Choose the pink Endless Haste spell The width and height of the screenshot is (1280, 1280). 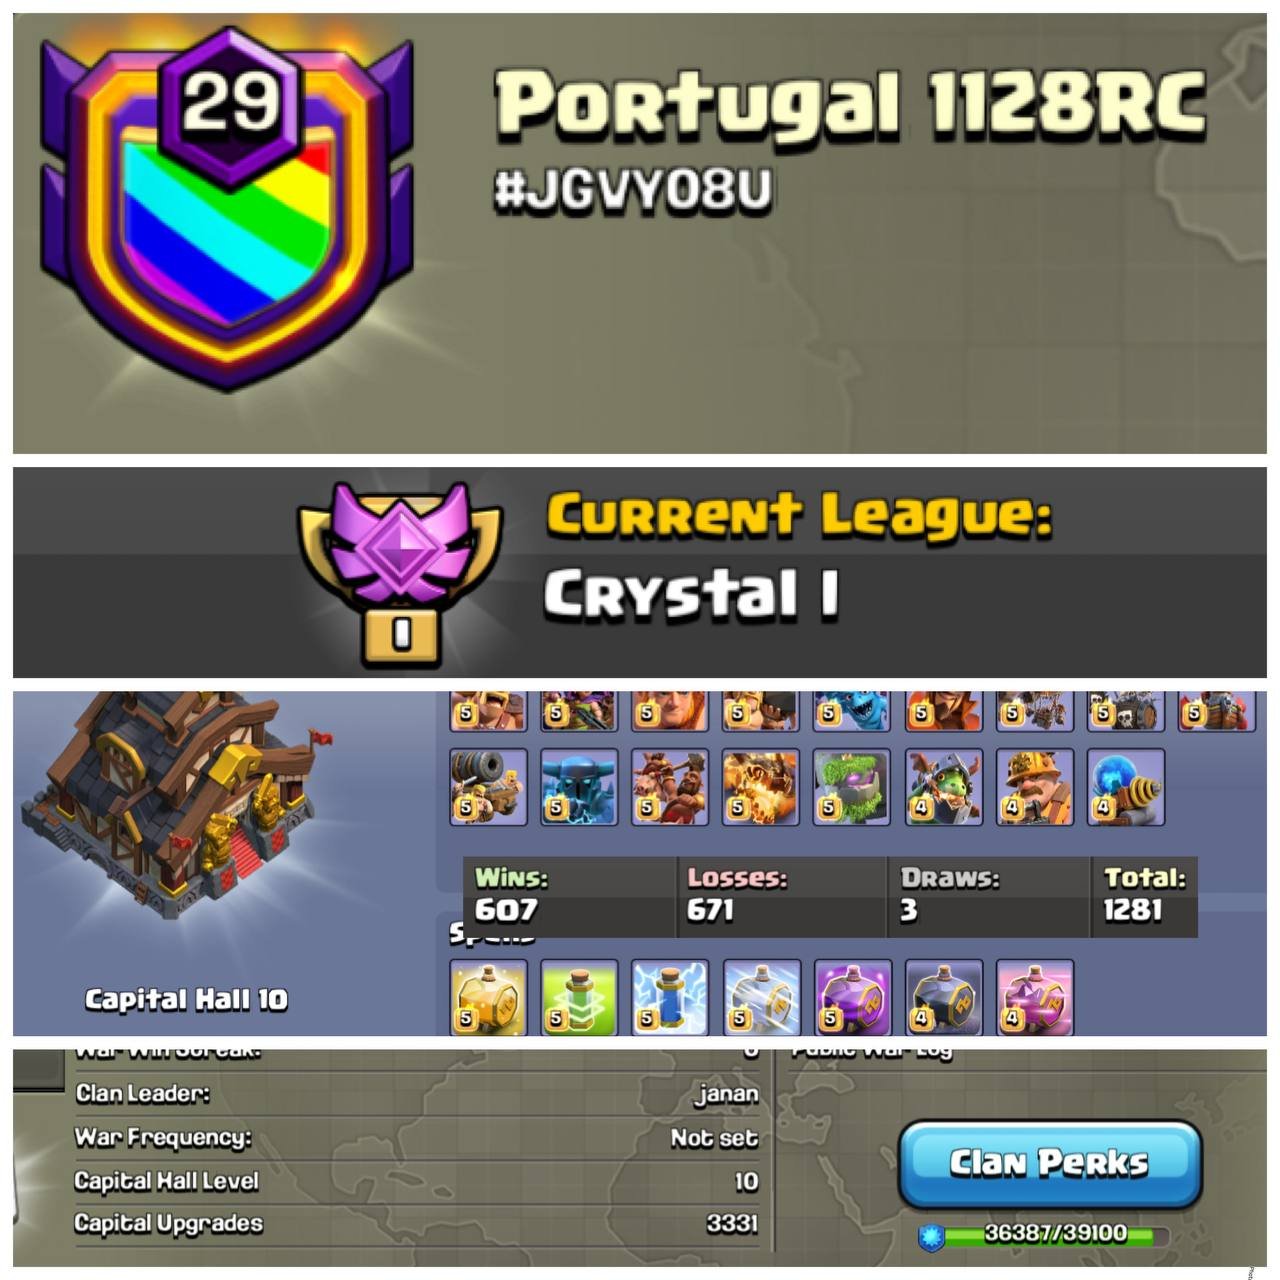pyautogui.click(x=1035, y=997)
